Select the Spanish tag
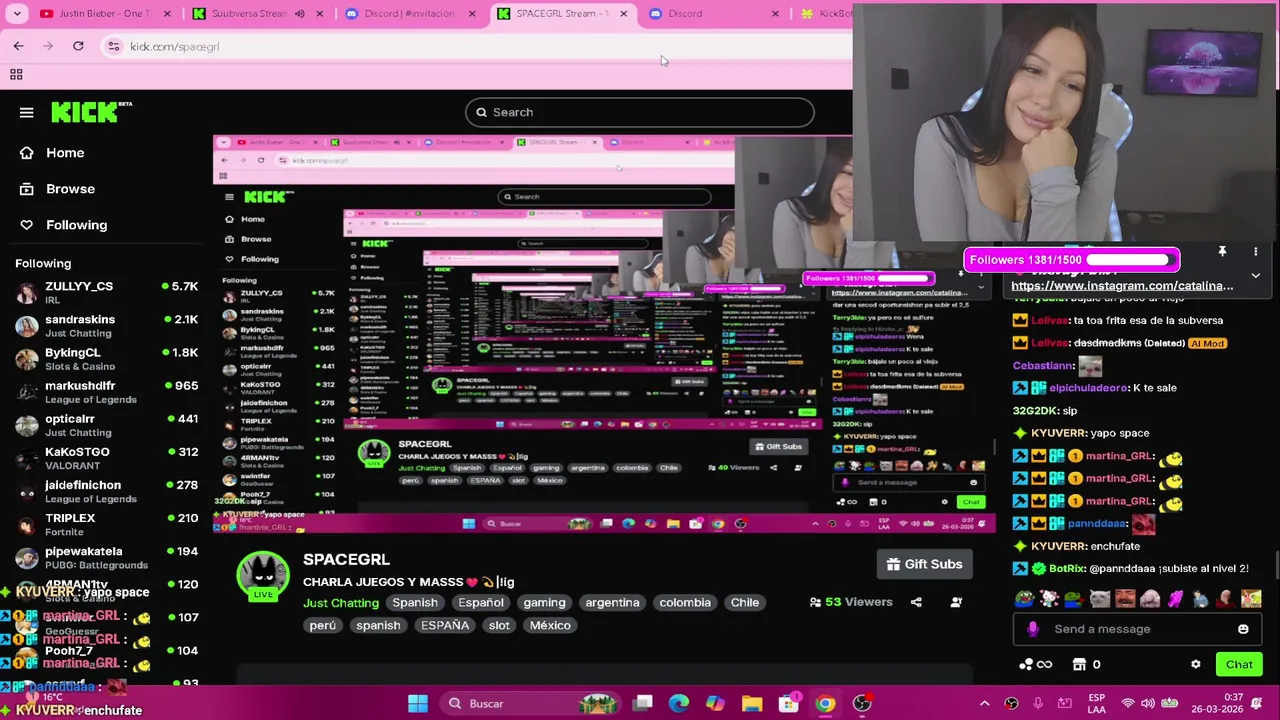 pyautogui.click(x=415, y=603)
